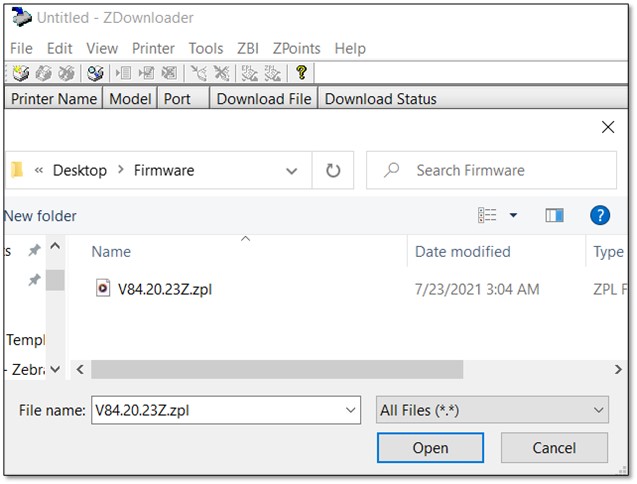Expand the File name dropdown list

[350, 410]
